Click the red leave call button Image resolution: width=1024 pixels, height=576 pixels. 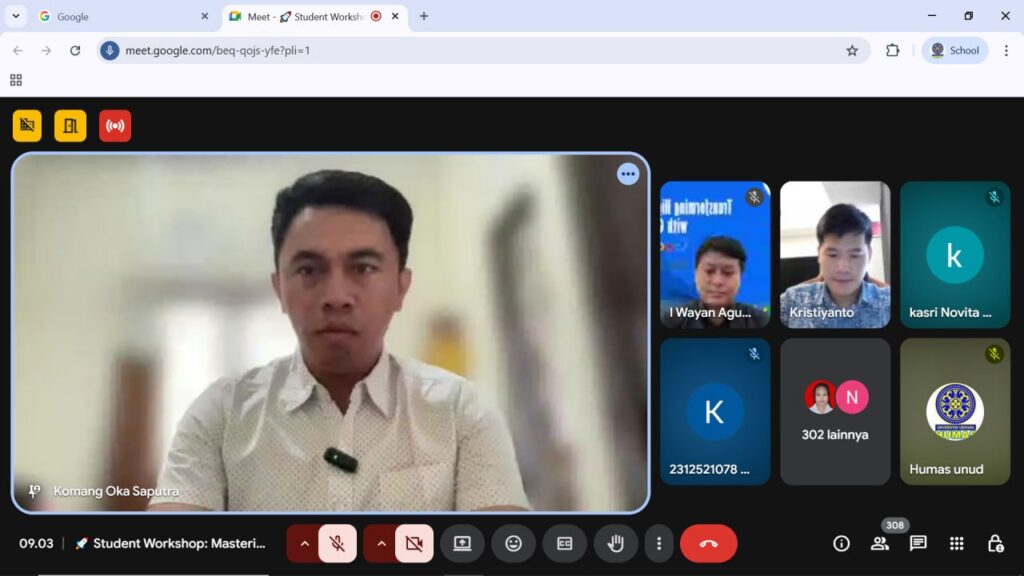708,543
